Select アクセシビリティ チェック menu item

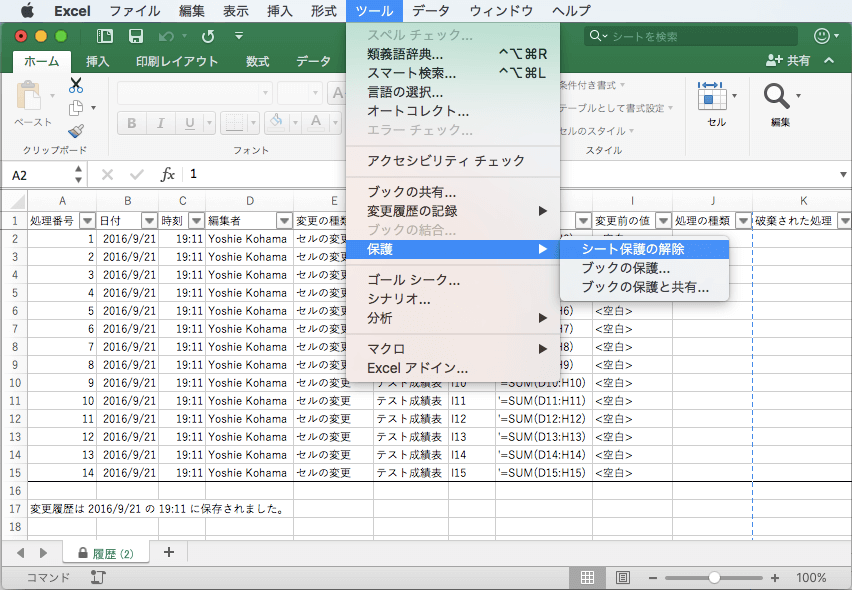453,161
